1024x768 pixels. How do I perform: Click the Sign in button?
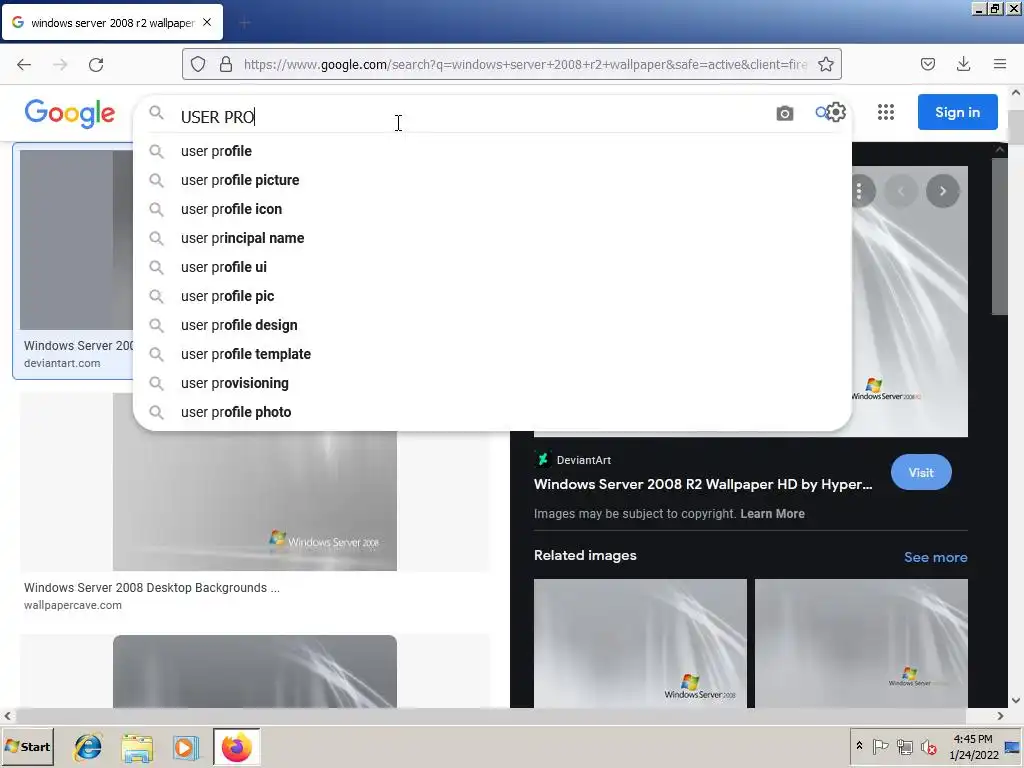[957, 112]
